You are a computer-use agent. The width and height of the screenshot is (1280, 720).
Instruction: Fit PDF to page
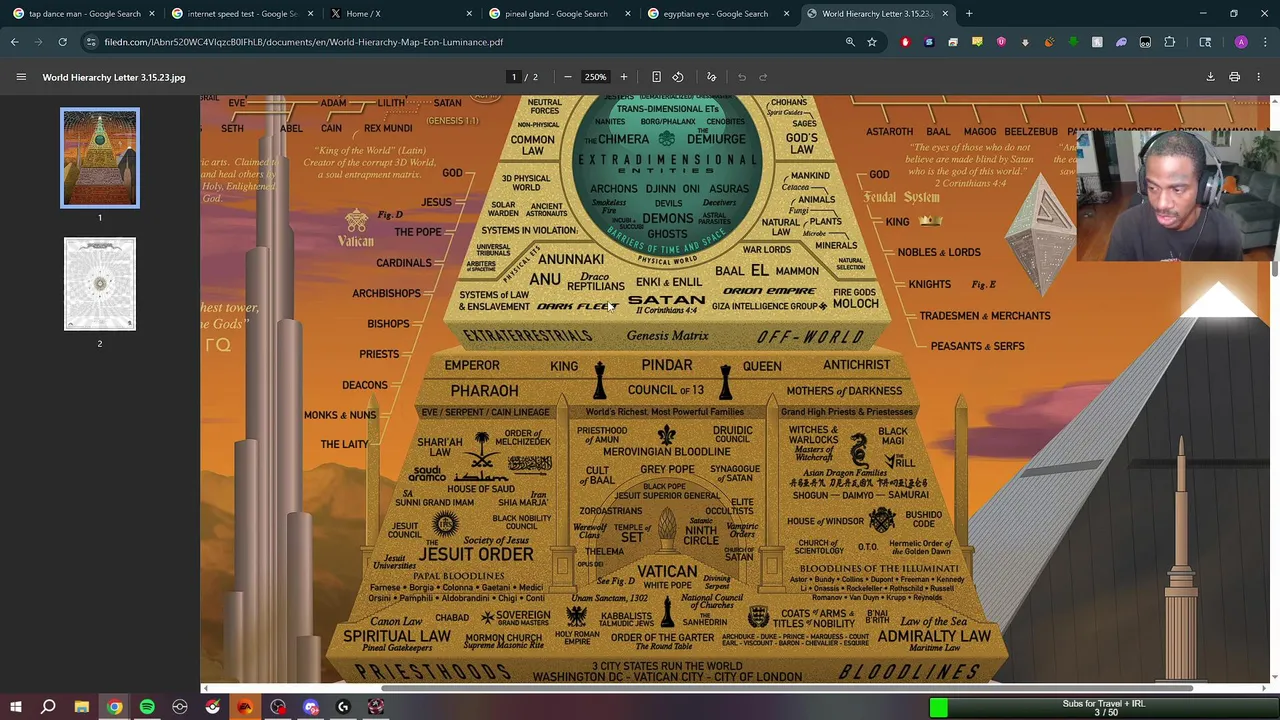click(x=656, y=77)
